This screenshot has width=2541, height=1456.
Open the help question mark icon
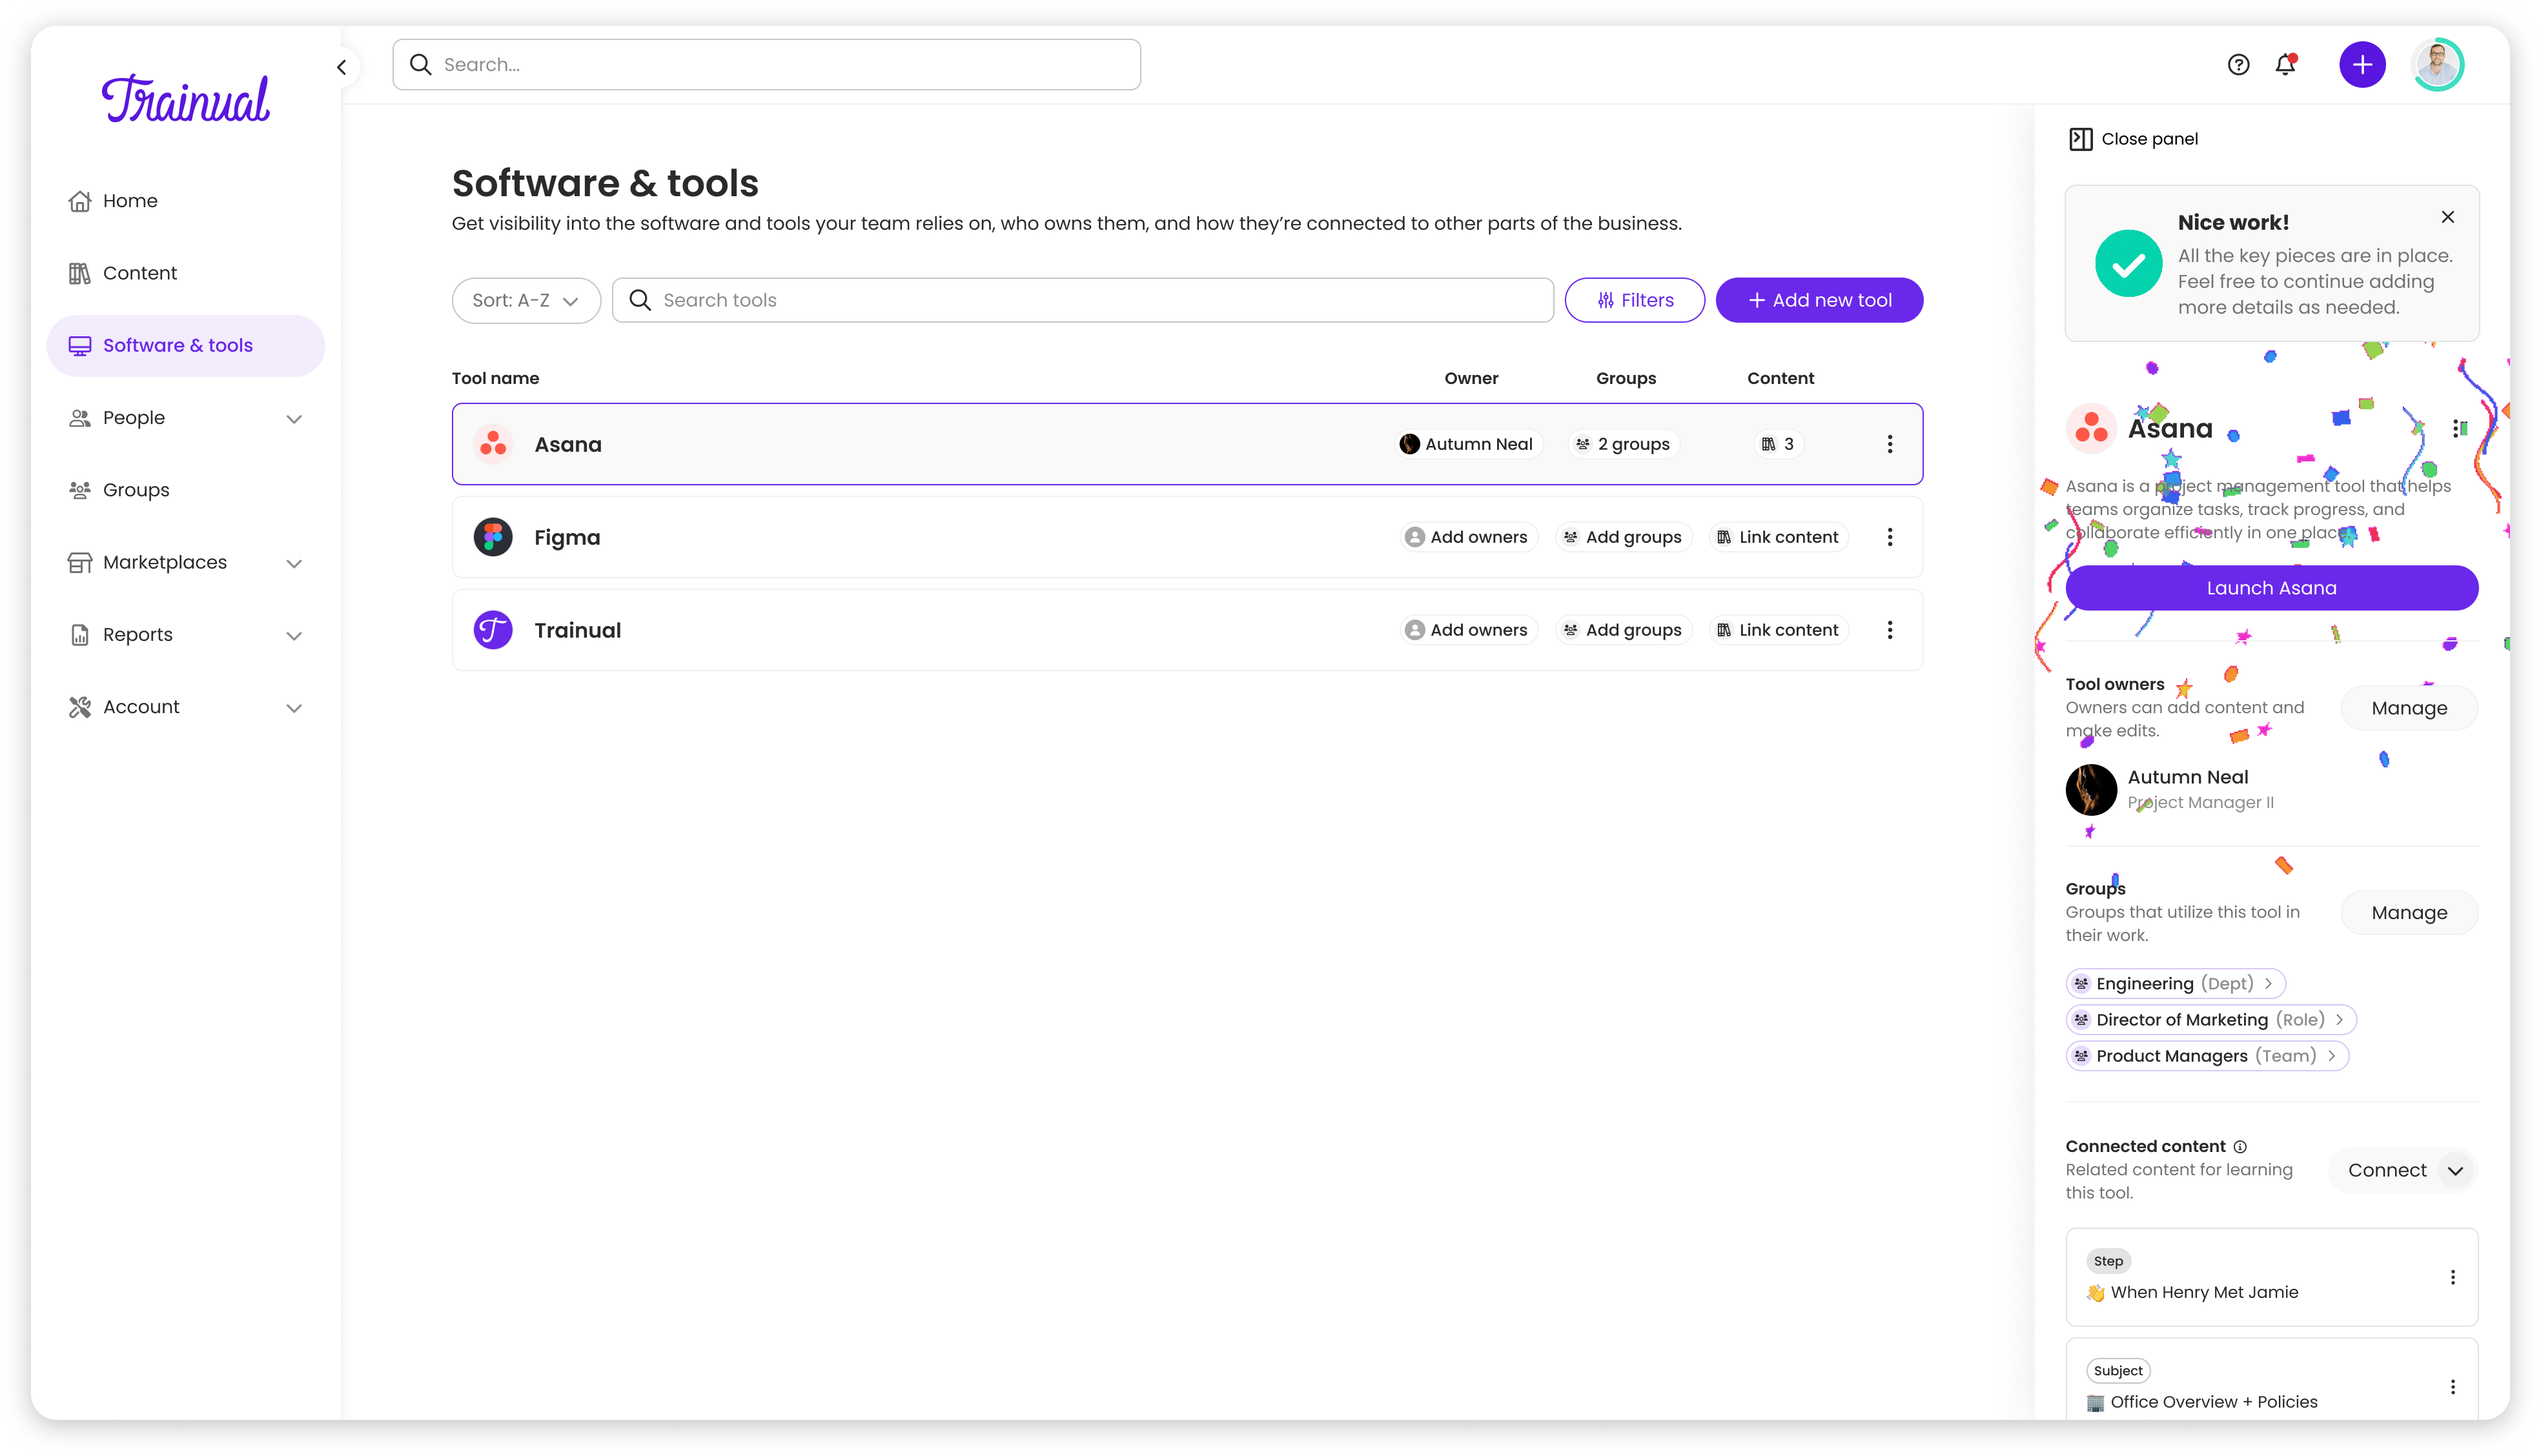[x=2238, y=65]
